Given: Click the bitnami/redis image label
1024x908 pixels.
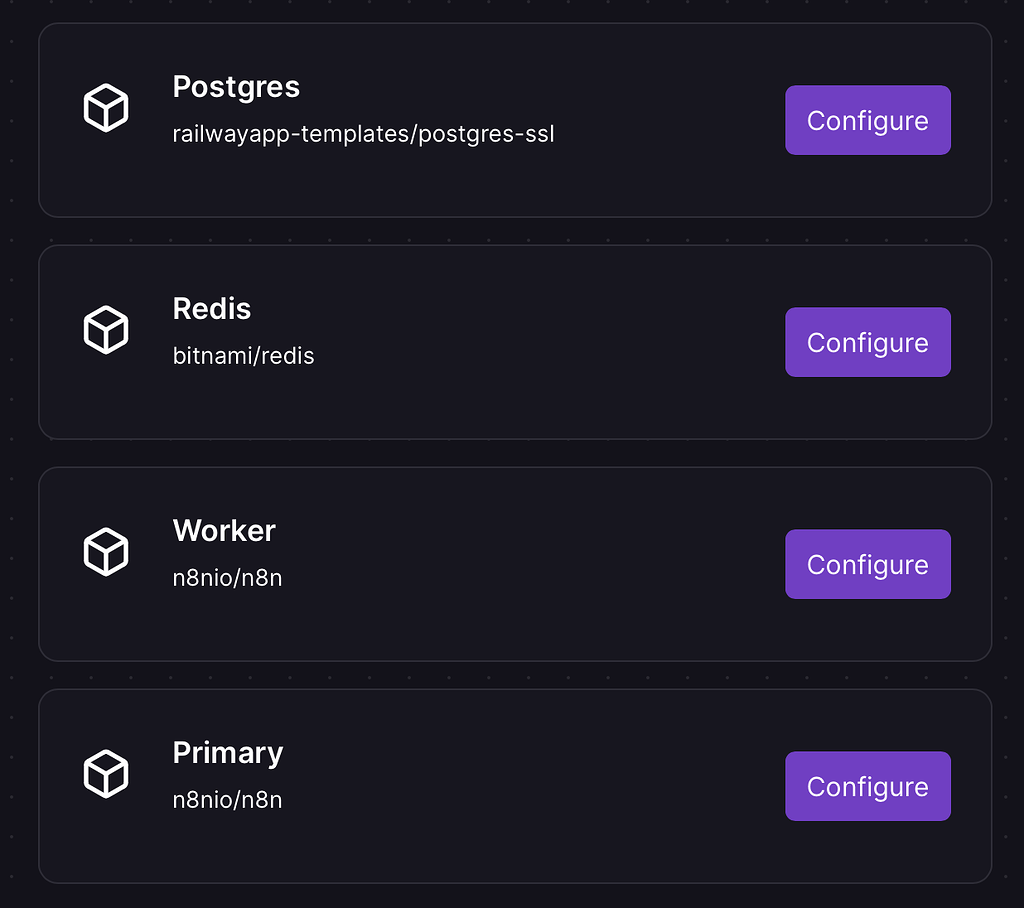Looking at the screenshot, I should tap(243, 356).
